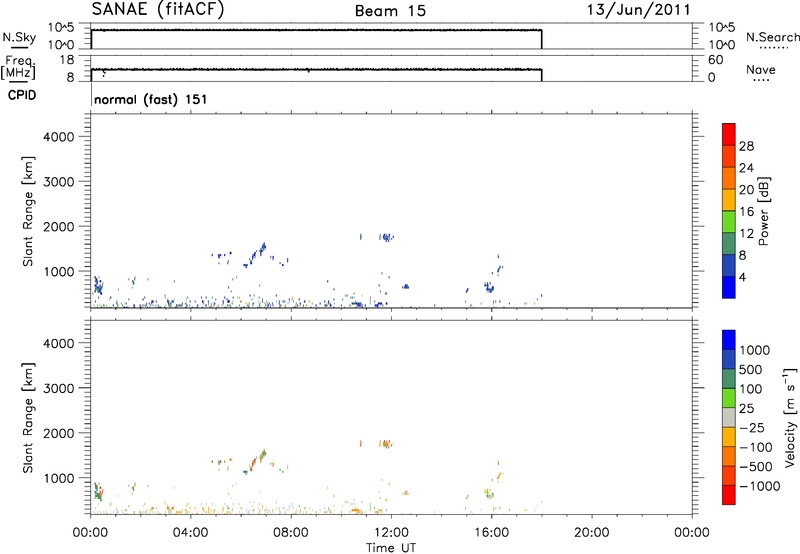Image resolution: width=800 pixels, height=554 pixels.
Task: Click power echo patch just after 00:00 near 700 km
Action: pos(97,286)
